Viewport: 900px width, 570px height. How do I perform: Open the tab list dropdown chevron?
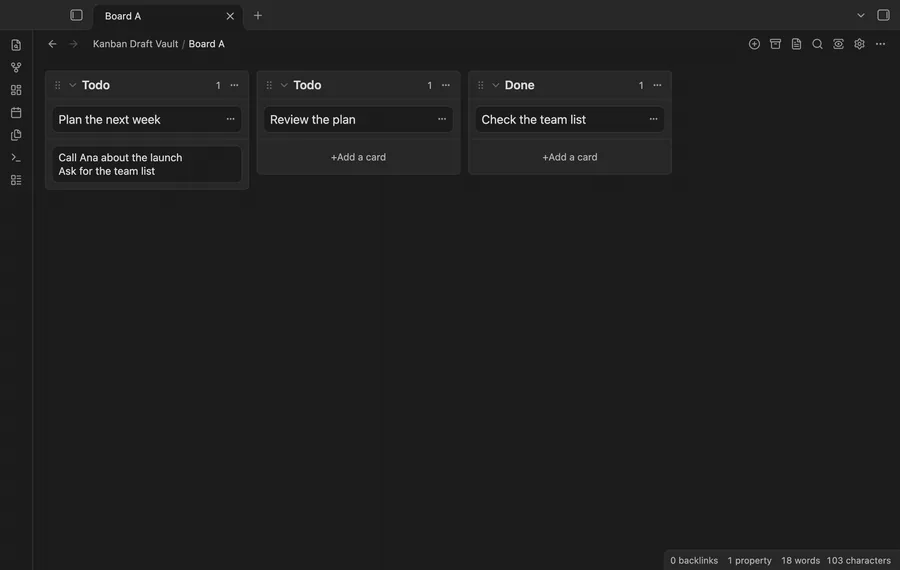point(860,15)
